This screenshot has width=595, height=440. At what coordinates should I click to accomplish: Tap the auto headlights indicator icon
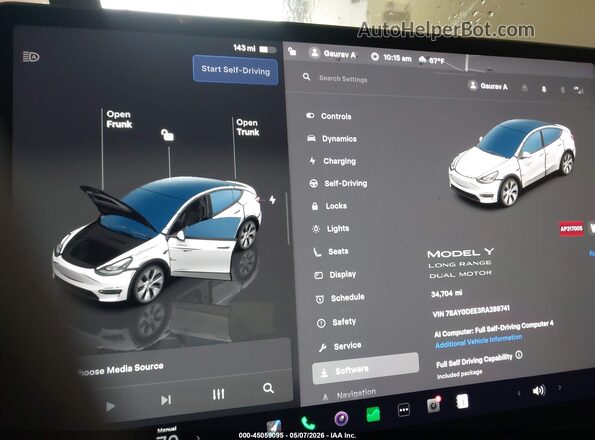click(x=31, y=57)
